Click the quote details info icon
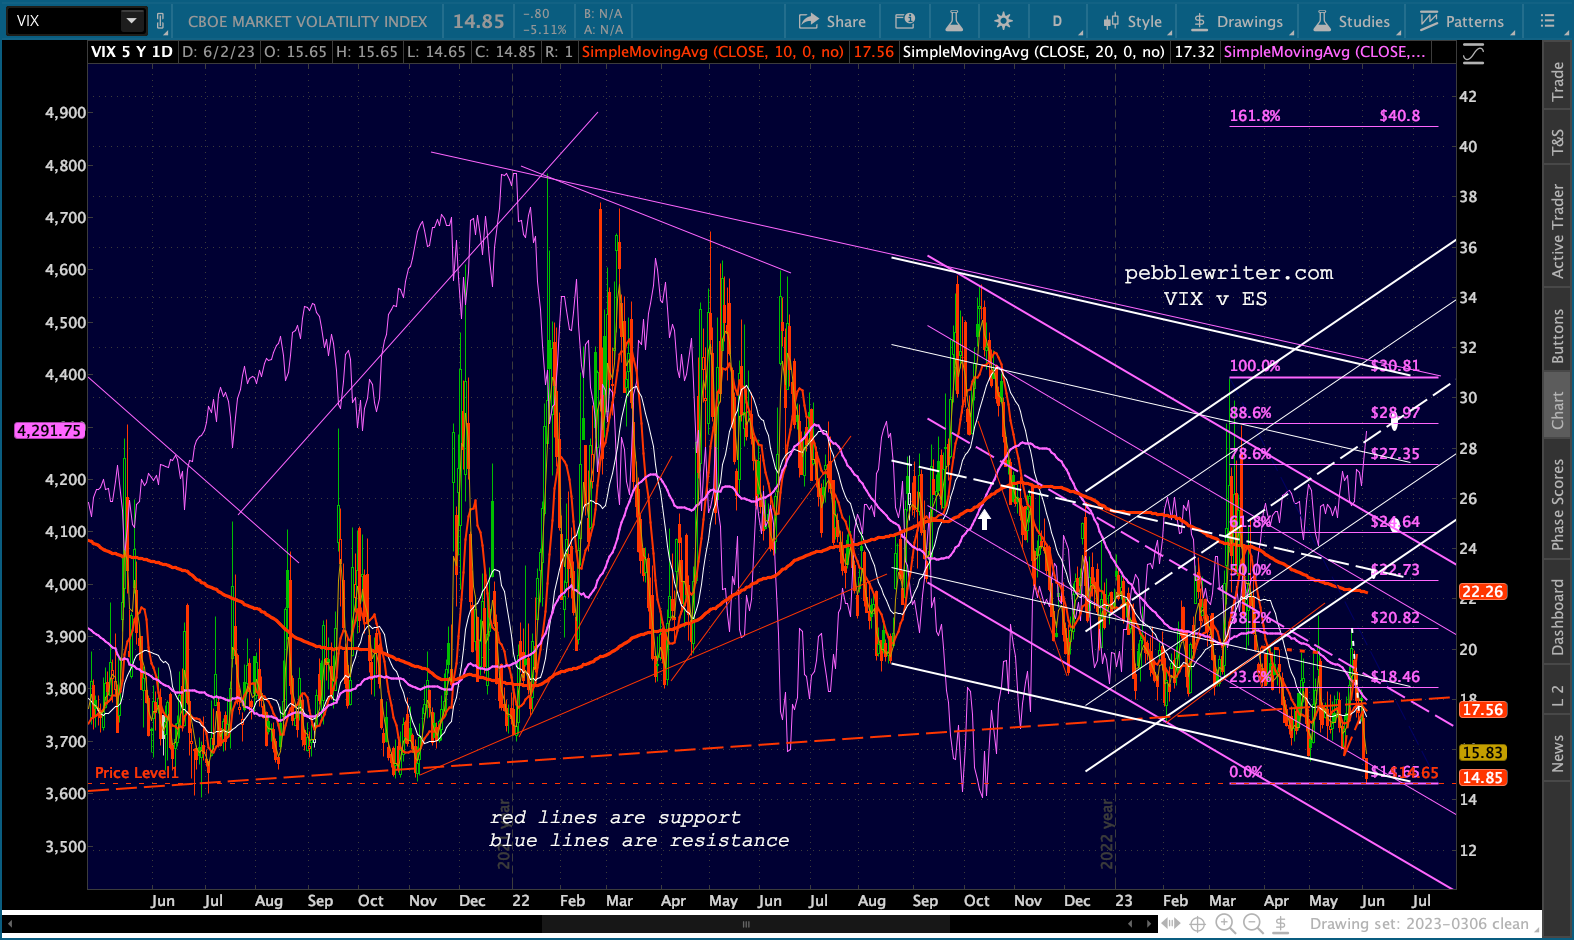 pyautogui.click(x=904, y=21)
